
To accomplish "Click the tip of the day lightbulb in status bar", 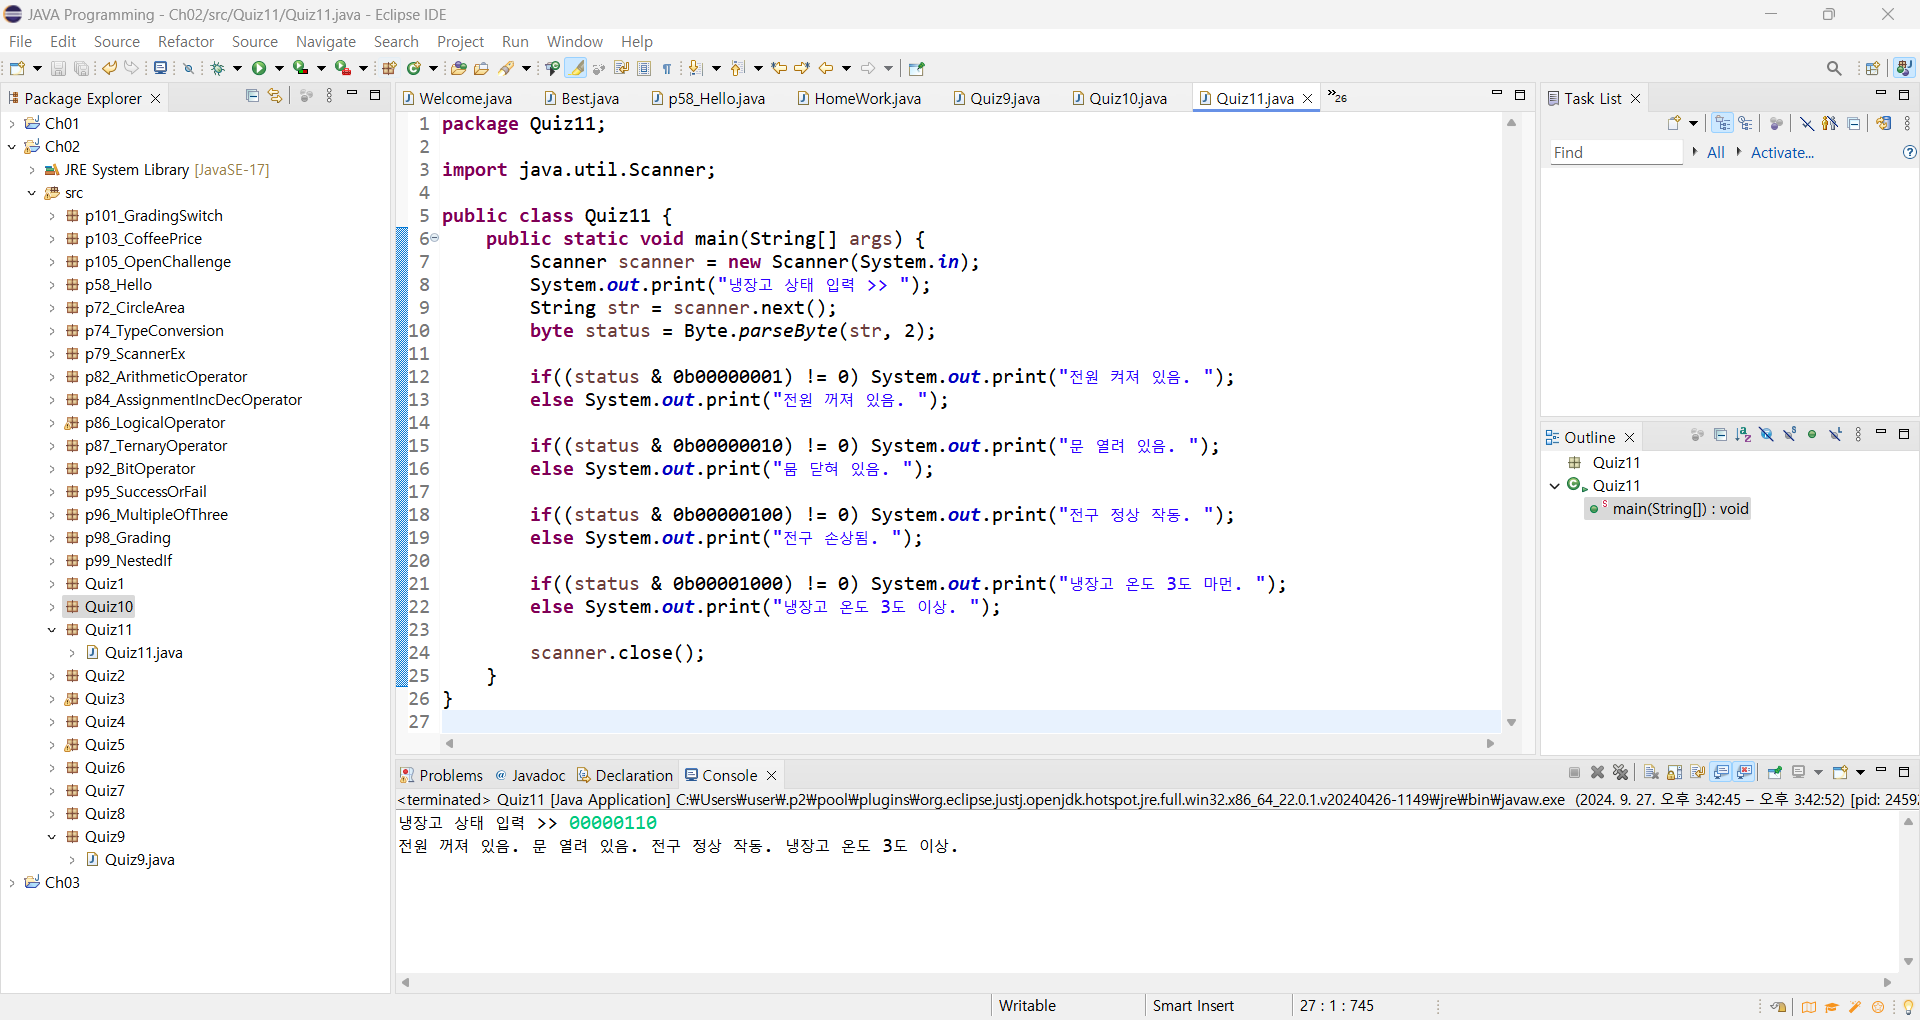I will click(x=1908, y=1006).
